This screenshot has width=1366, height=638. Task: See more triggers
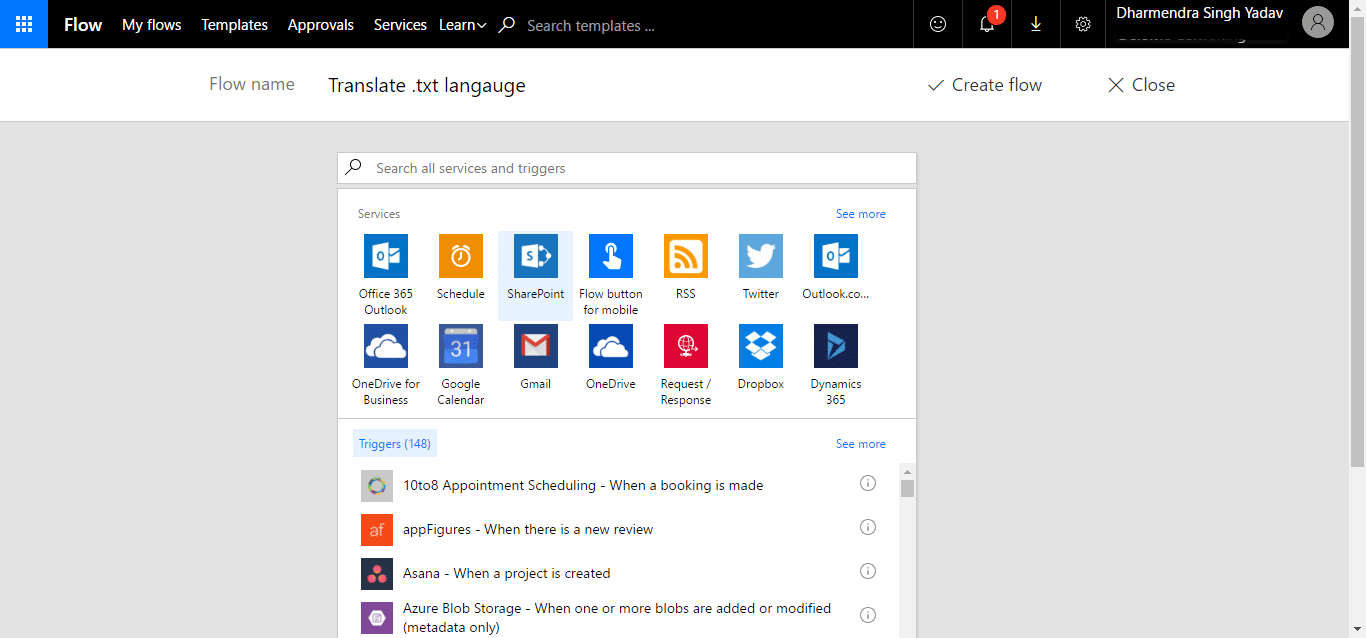861,444
